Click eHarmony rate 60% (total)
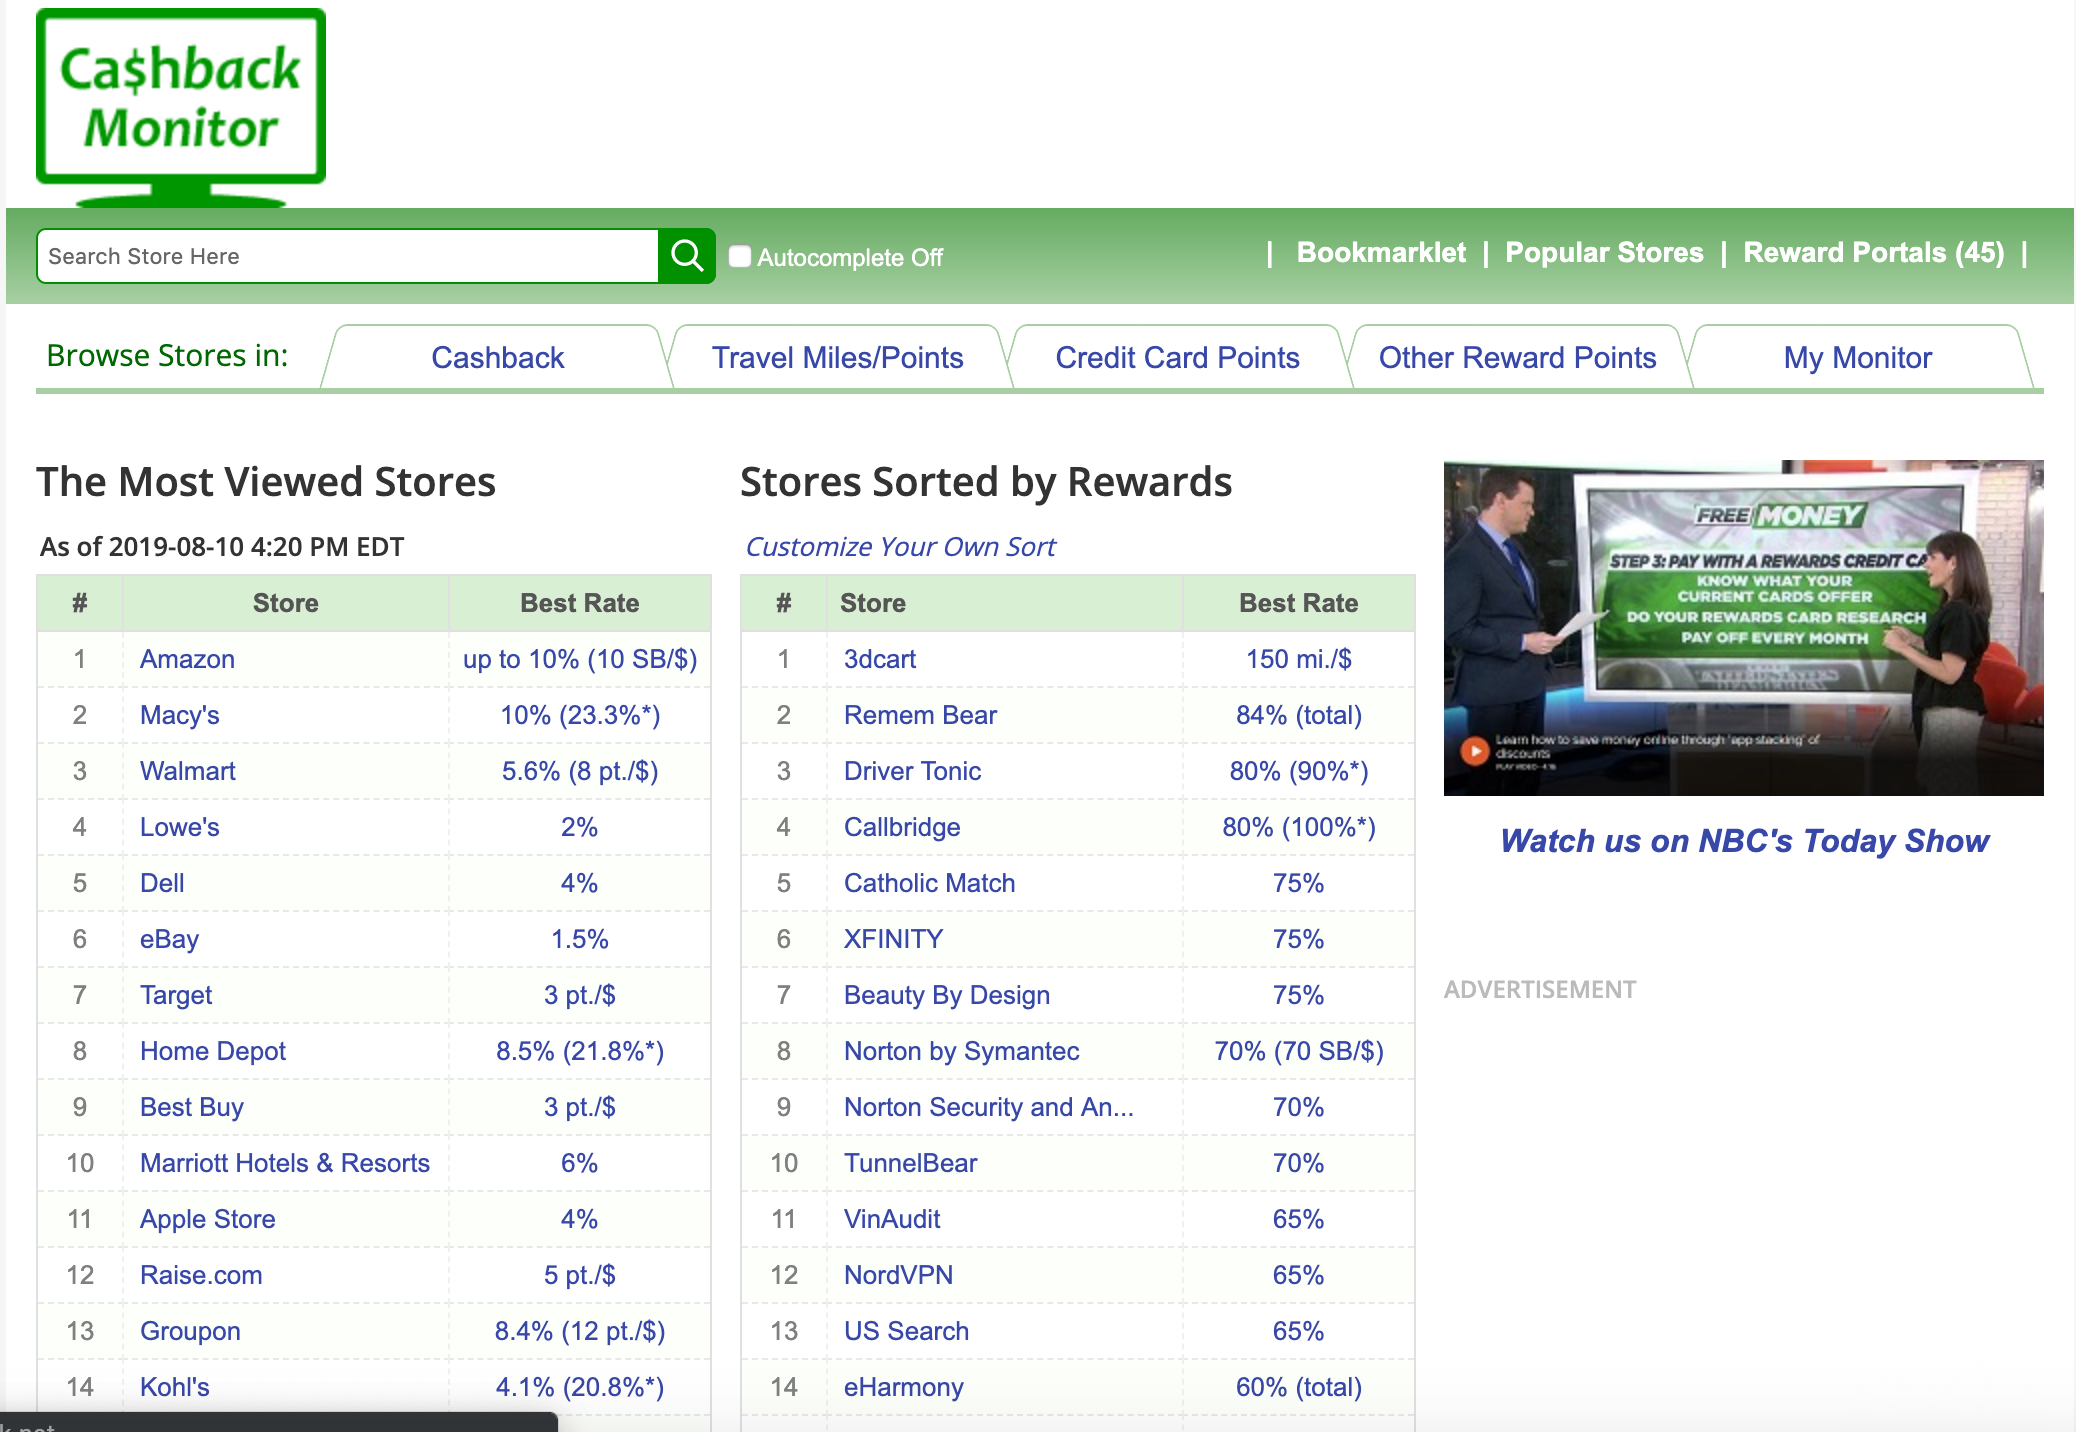The width and height of the screenshot is (2076, 1432). (x=1298, y=1387)
